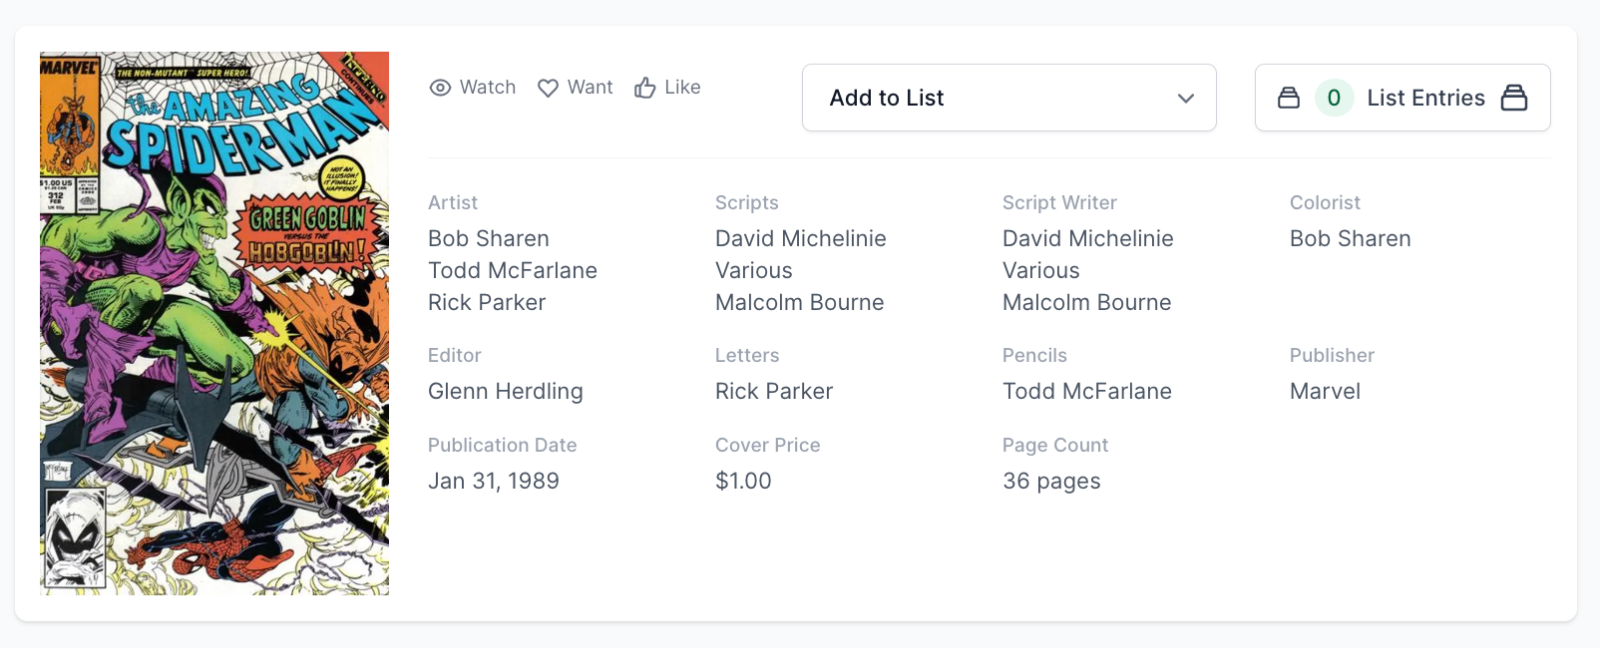
Task: Click the green 0 entries count badge
Action: pyautogui.click(x=1334, y=98)
